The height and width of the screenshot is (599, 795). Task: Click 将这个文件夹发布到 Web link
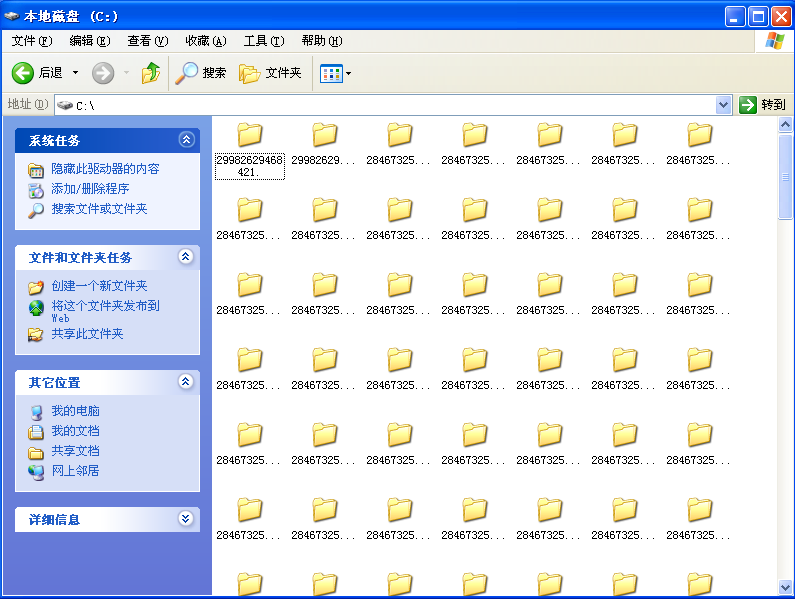pos(105,311)
